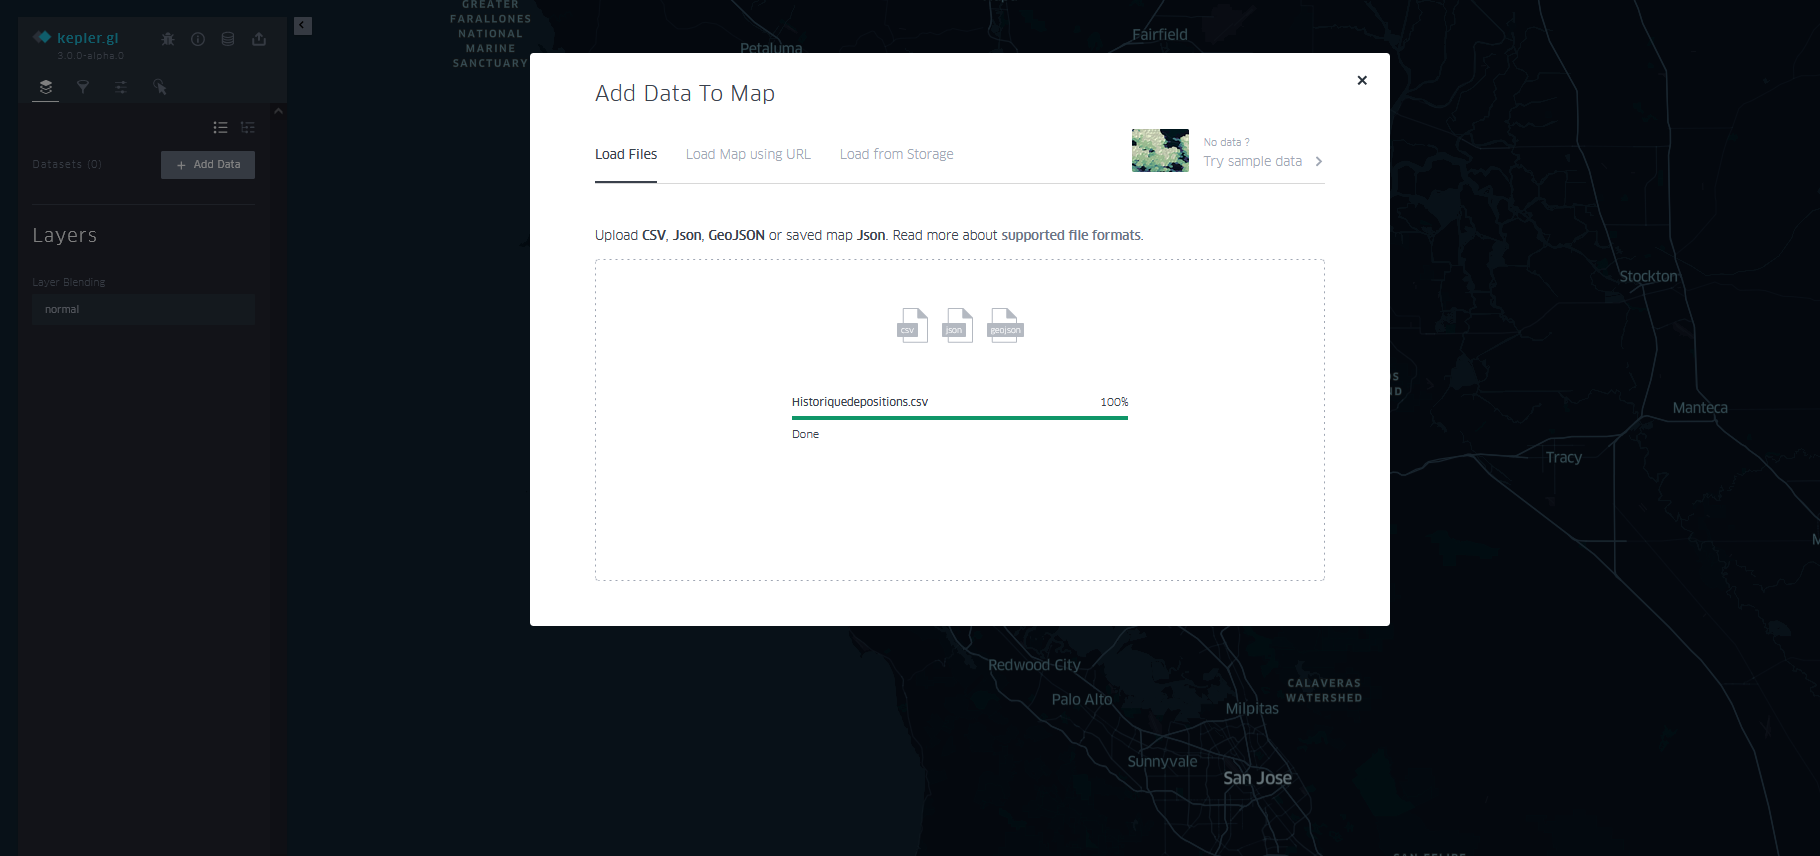Select the Load Files tab
Image resolution: width=1820 pixels, height=856 pixels.
click(x=626, y=154)
